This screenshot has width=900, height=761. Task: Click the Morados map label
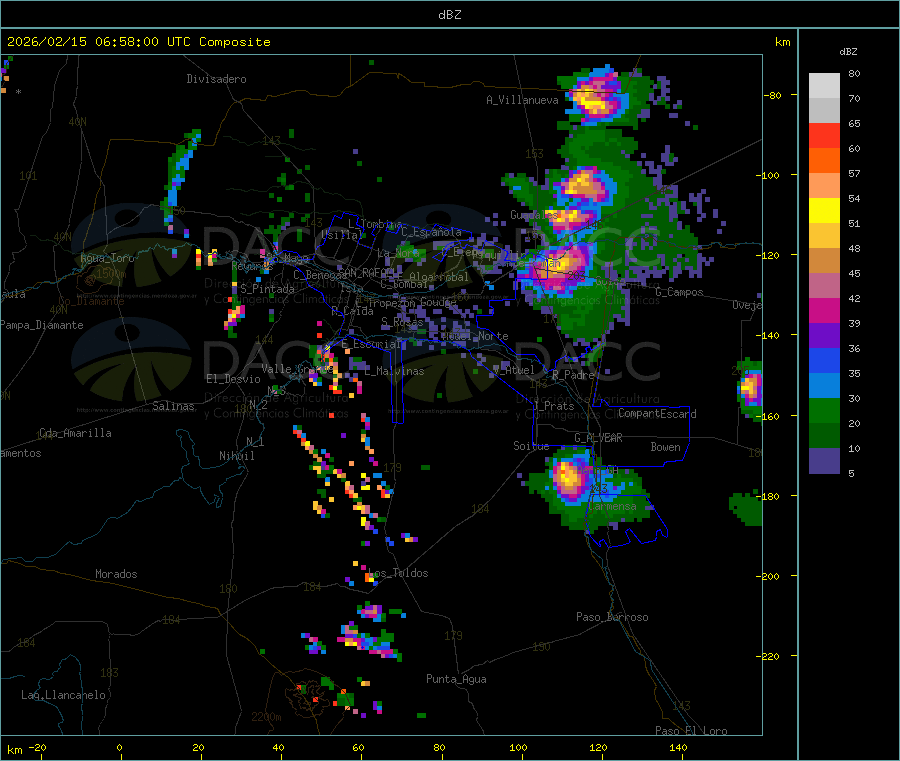pos(116,574)
